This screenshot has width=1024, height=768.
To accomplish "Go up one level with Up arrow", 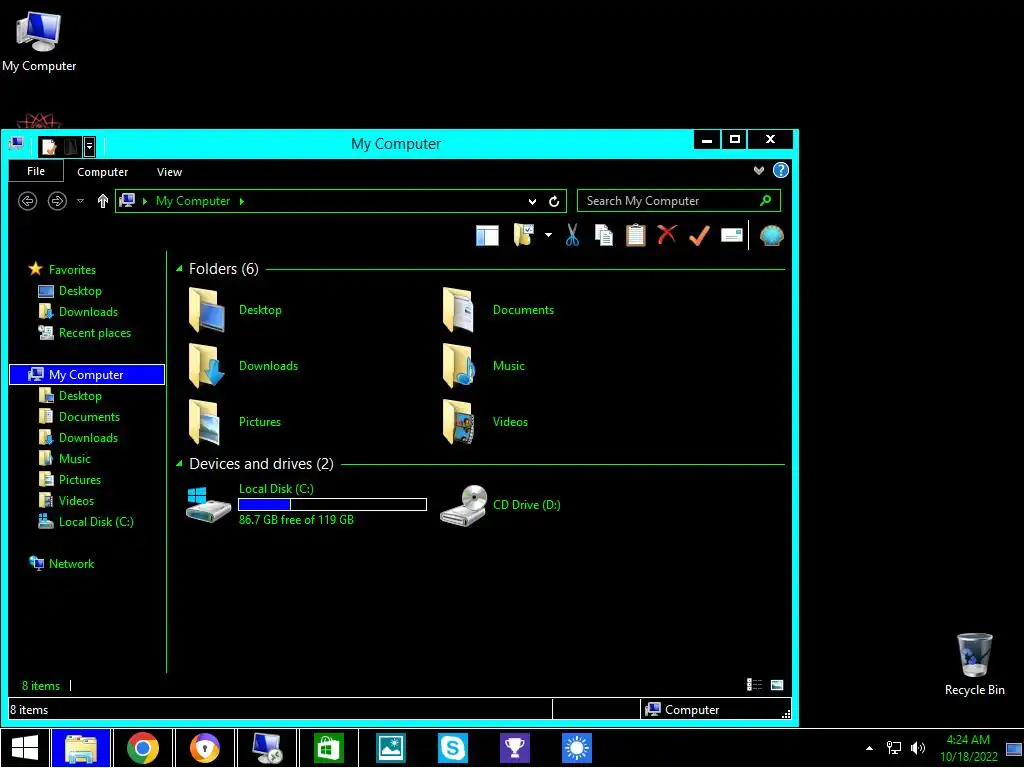I will coord(103,201).
